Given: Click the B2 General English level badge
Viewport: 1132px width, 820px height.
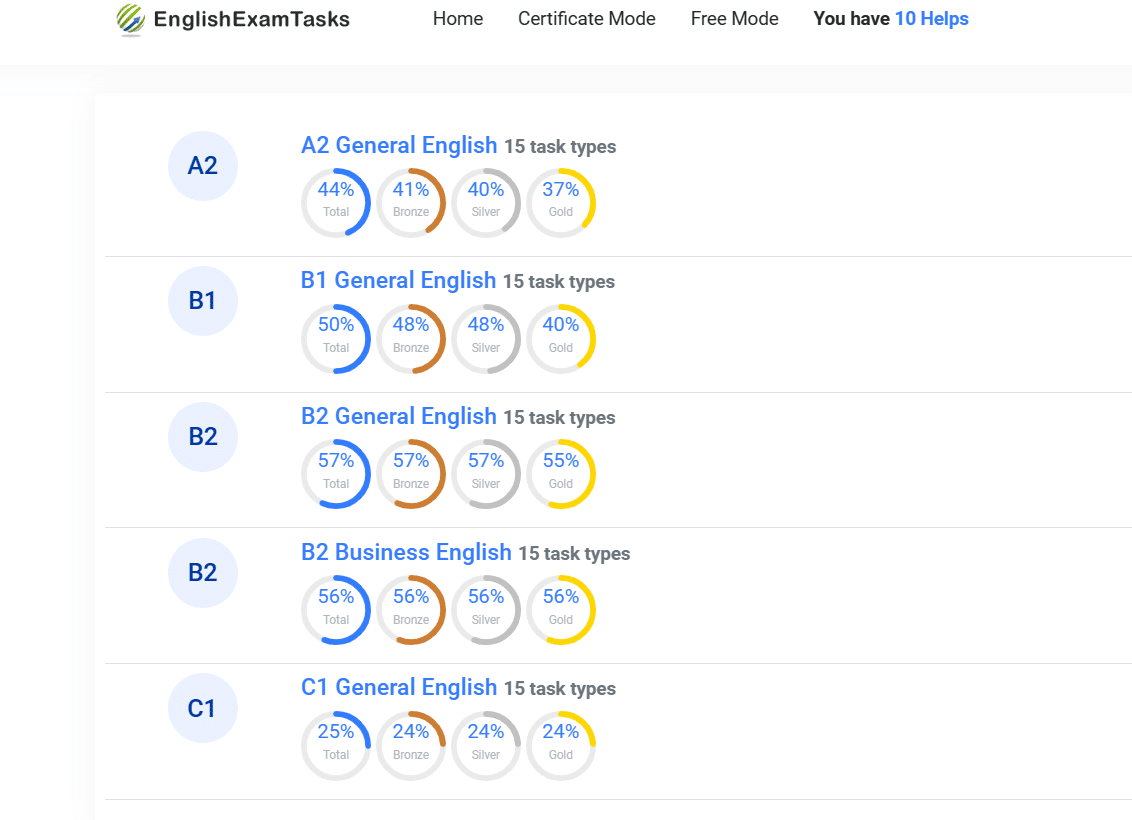Looking at the screenshot, I should (x=202, y=437).
